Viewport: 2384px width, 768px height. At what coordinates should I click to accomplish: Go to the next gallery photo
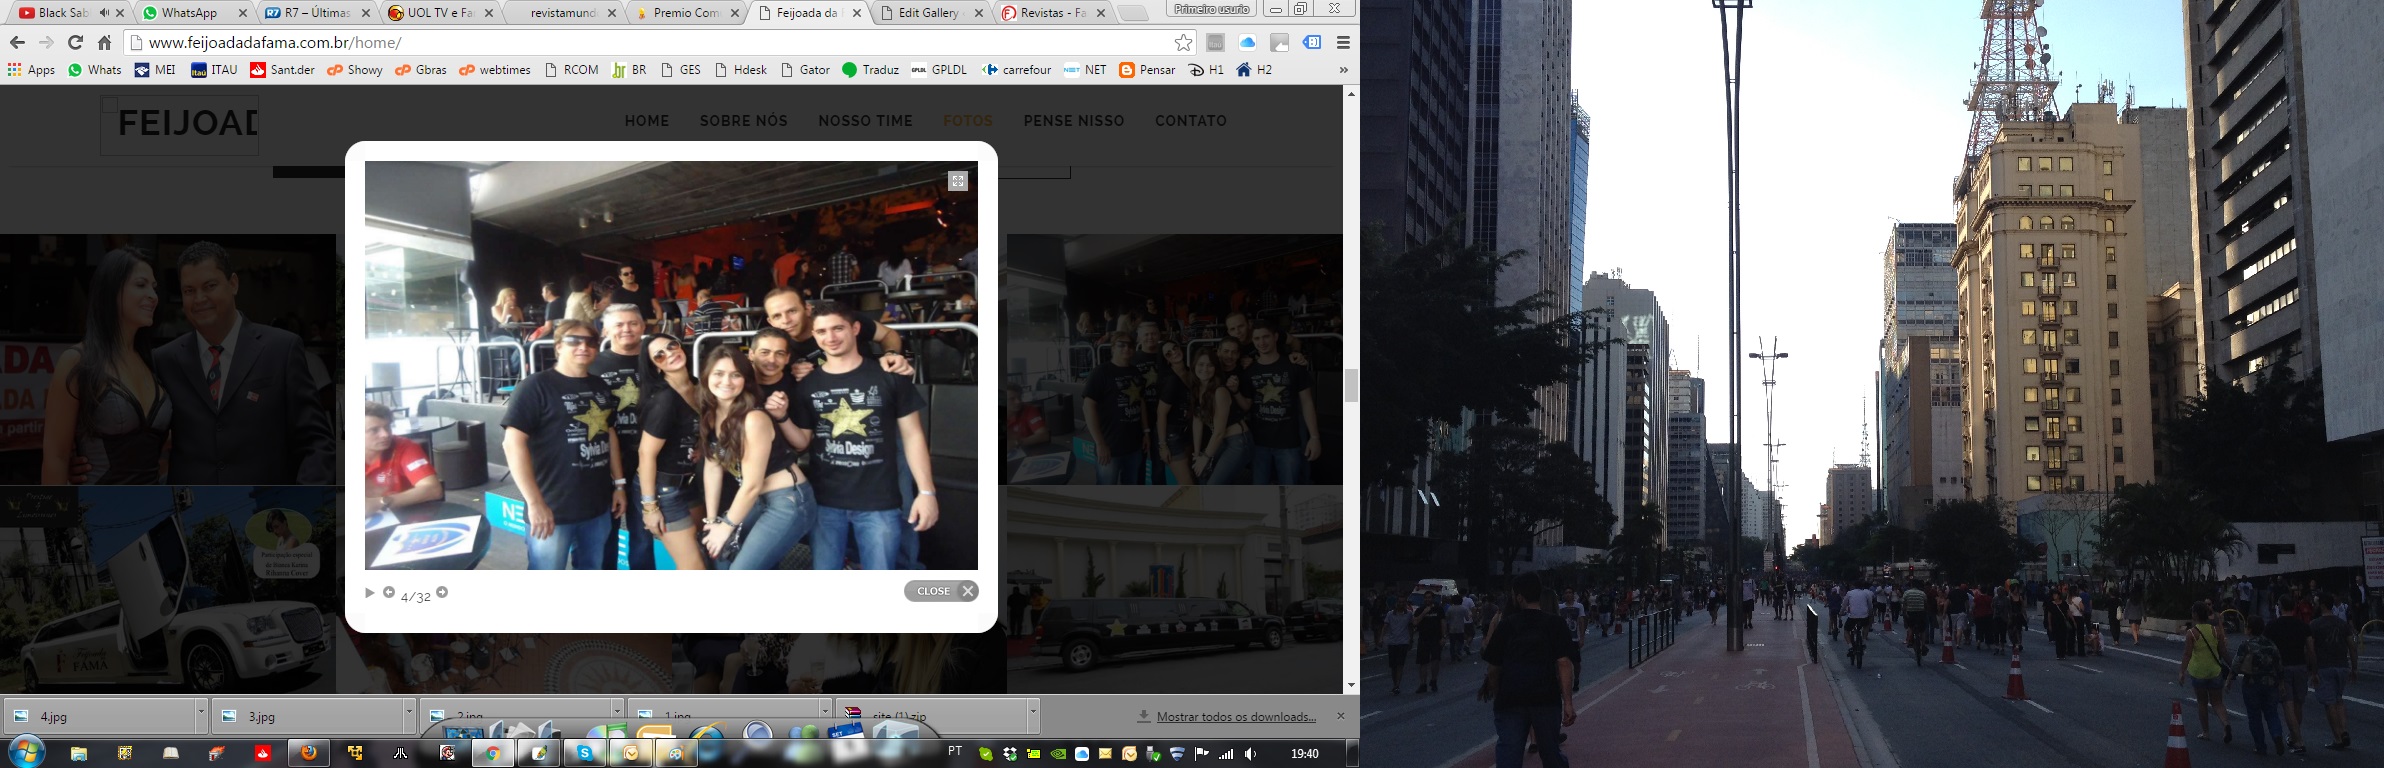pos(442,592)
